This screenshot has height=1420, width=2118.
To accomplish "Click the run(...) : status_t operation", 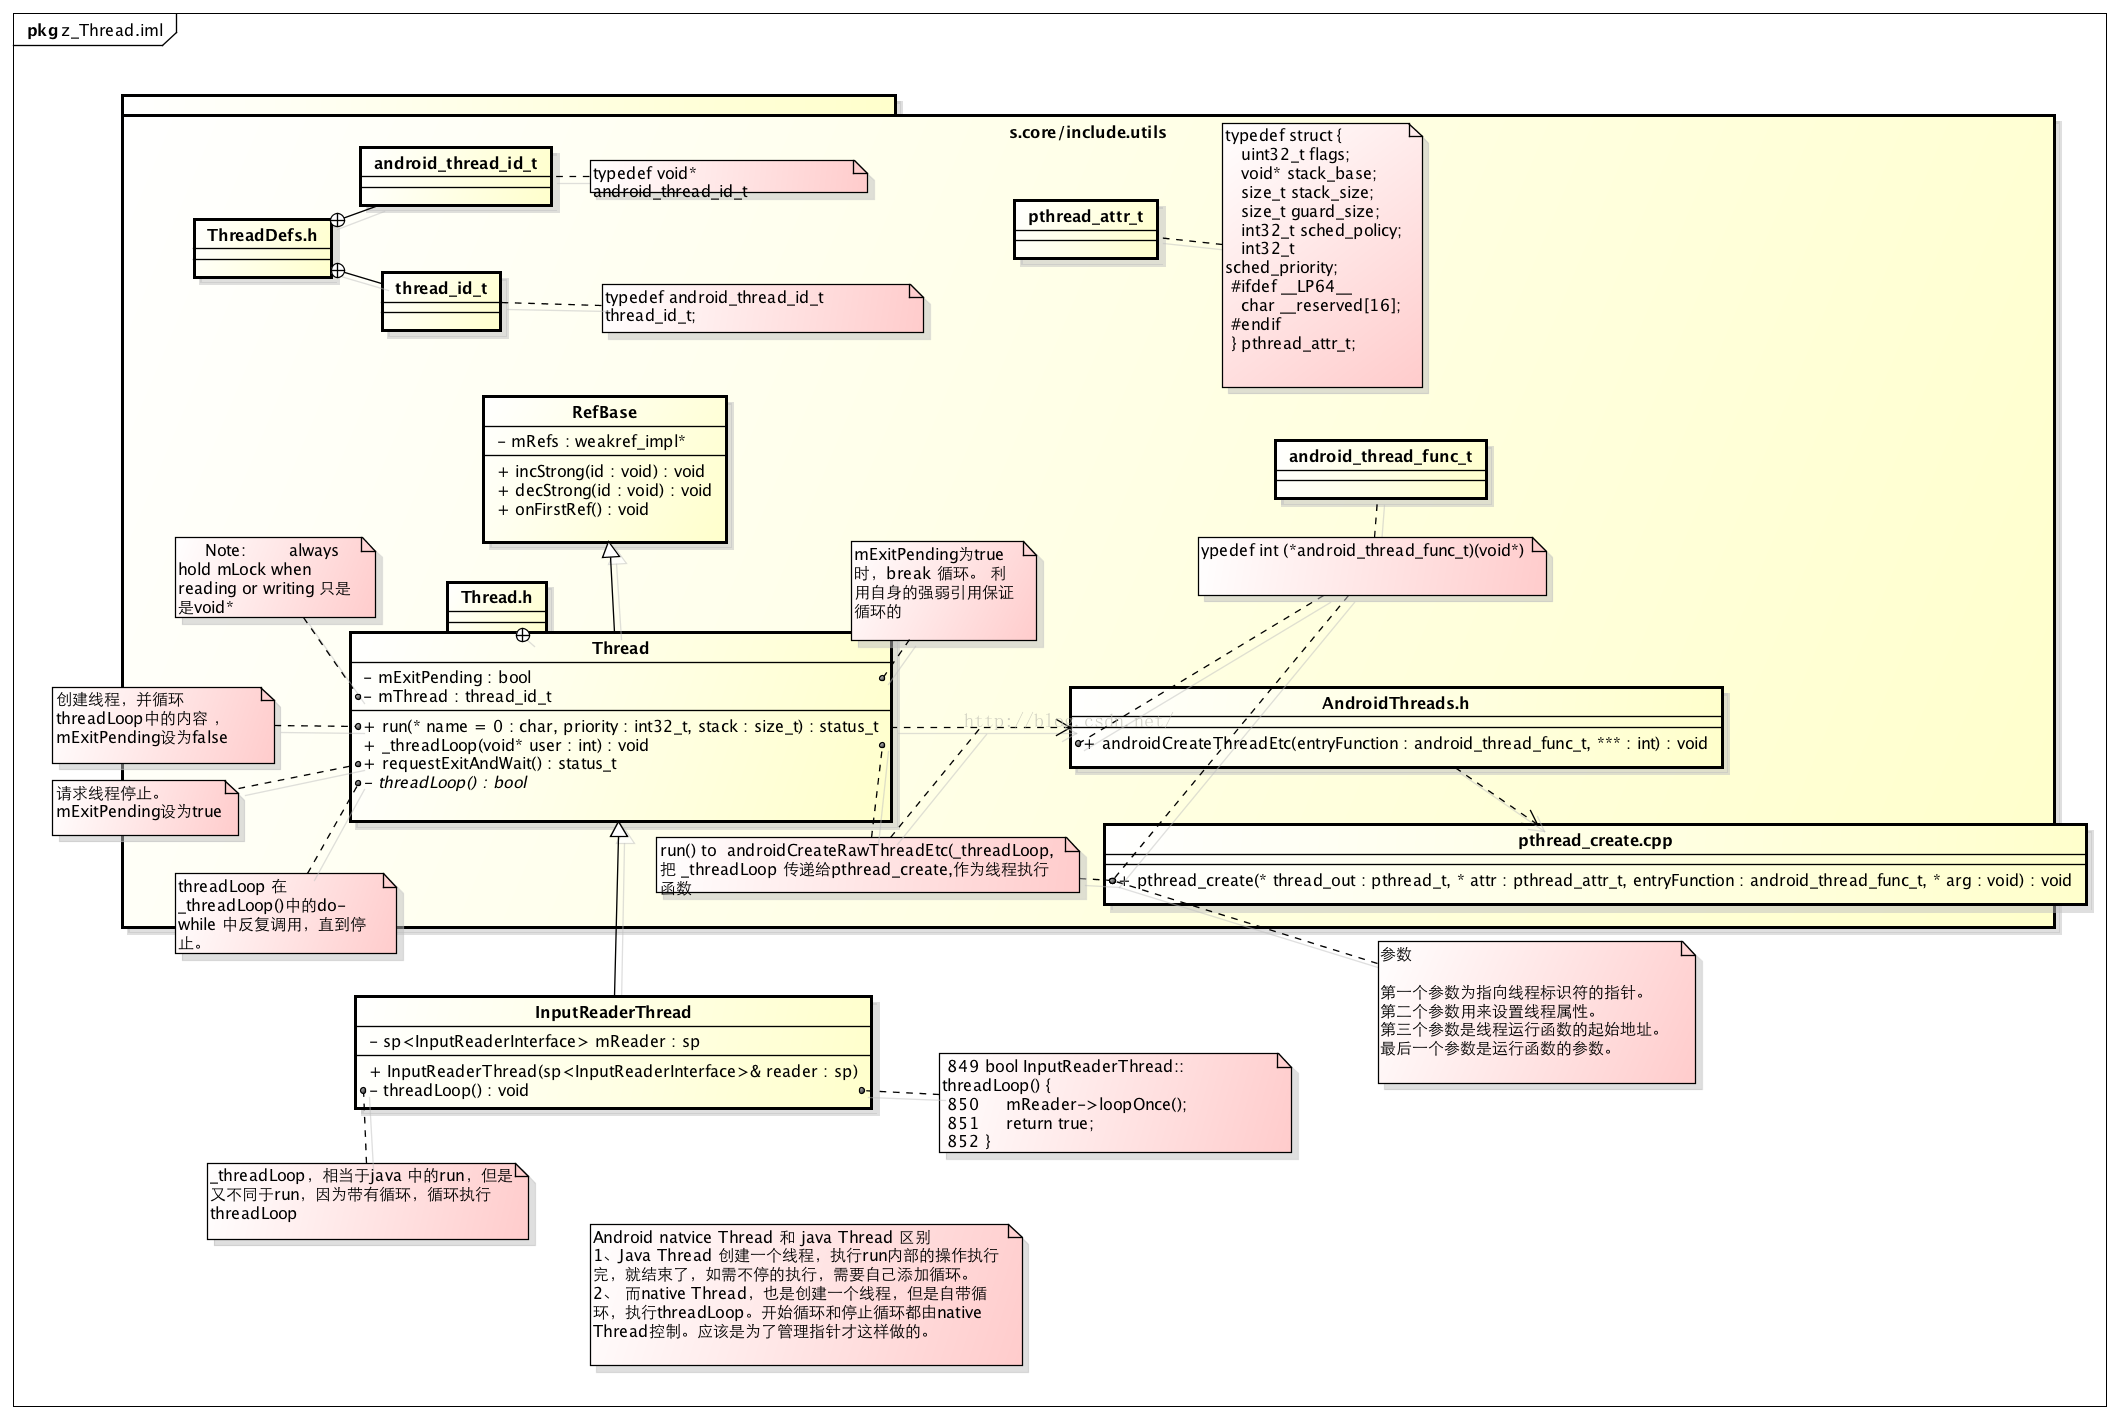I will coord(621,726).
